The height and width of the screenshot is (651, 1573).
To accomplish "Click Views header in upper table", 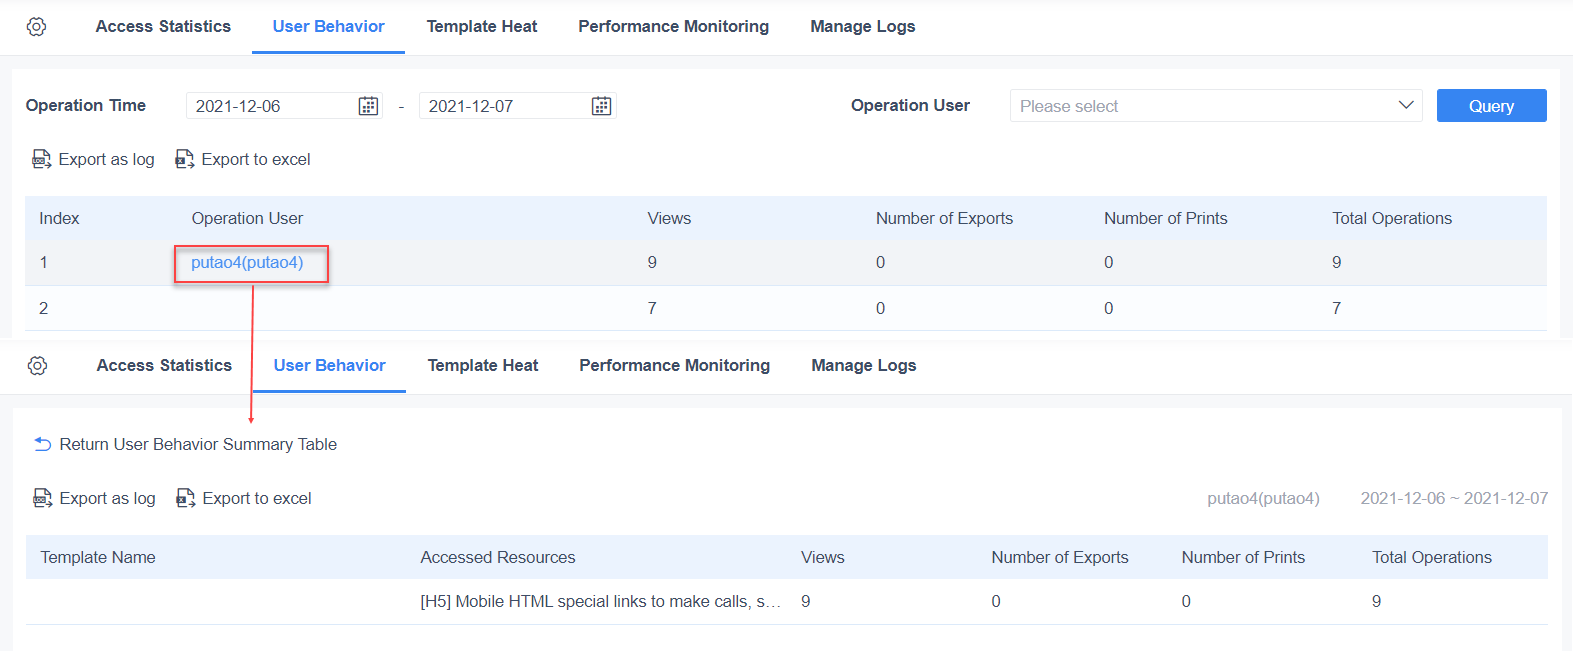I will (669, 218).
